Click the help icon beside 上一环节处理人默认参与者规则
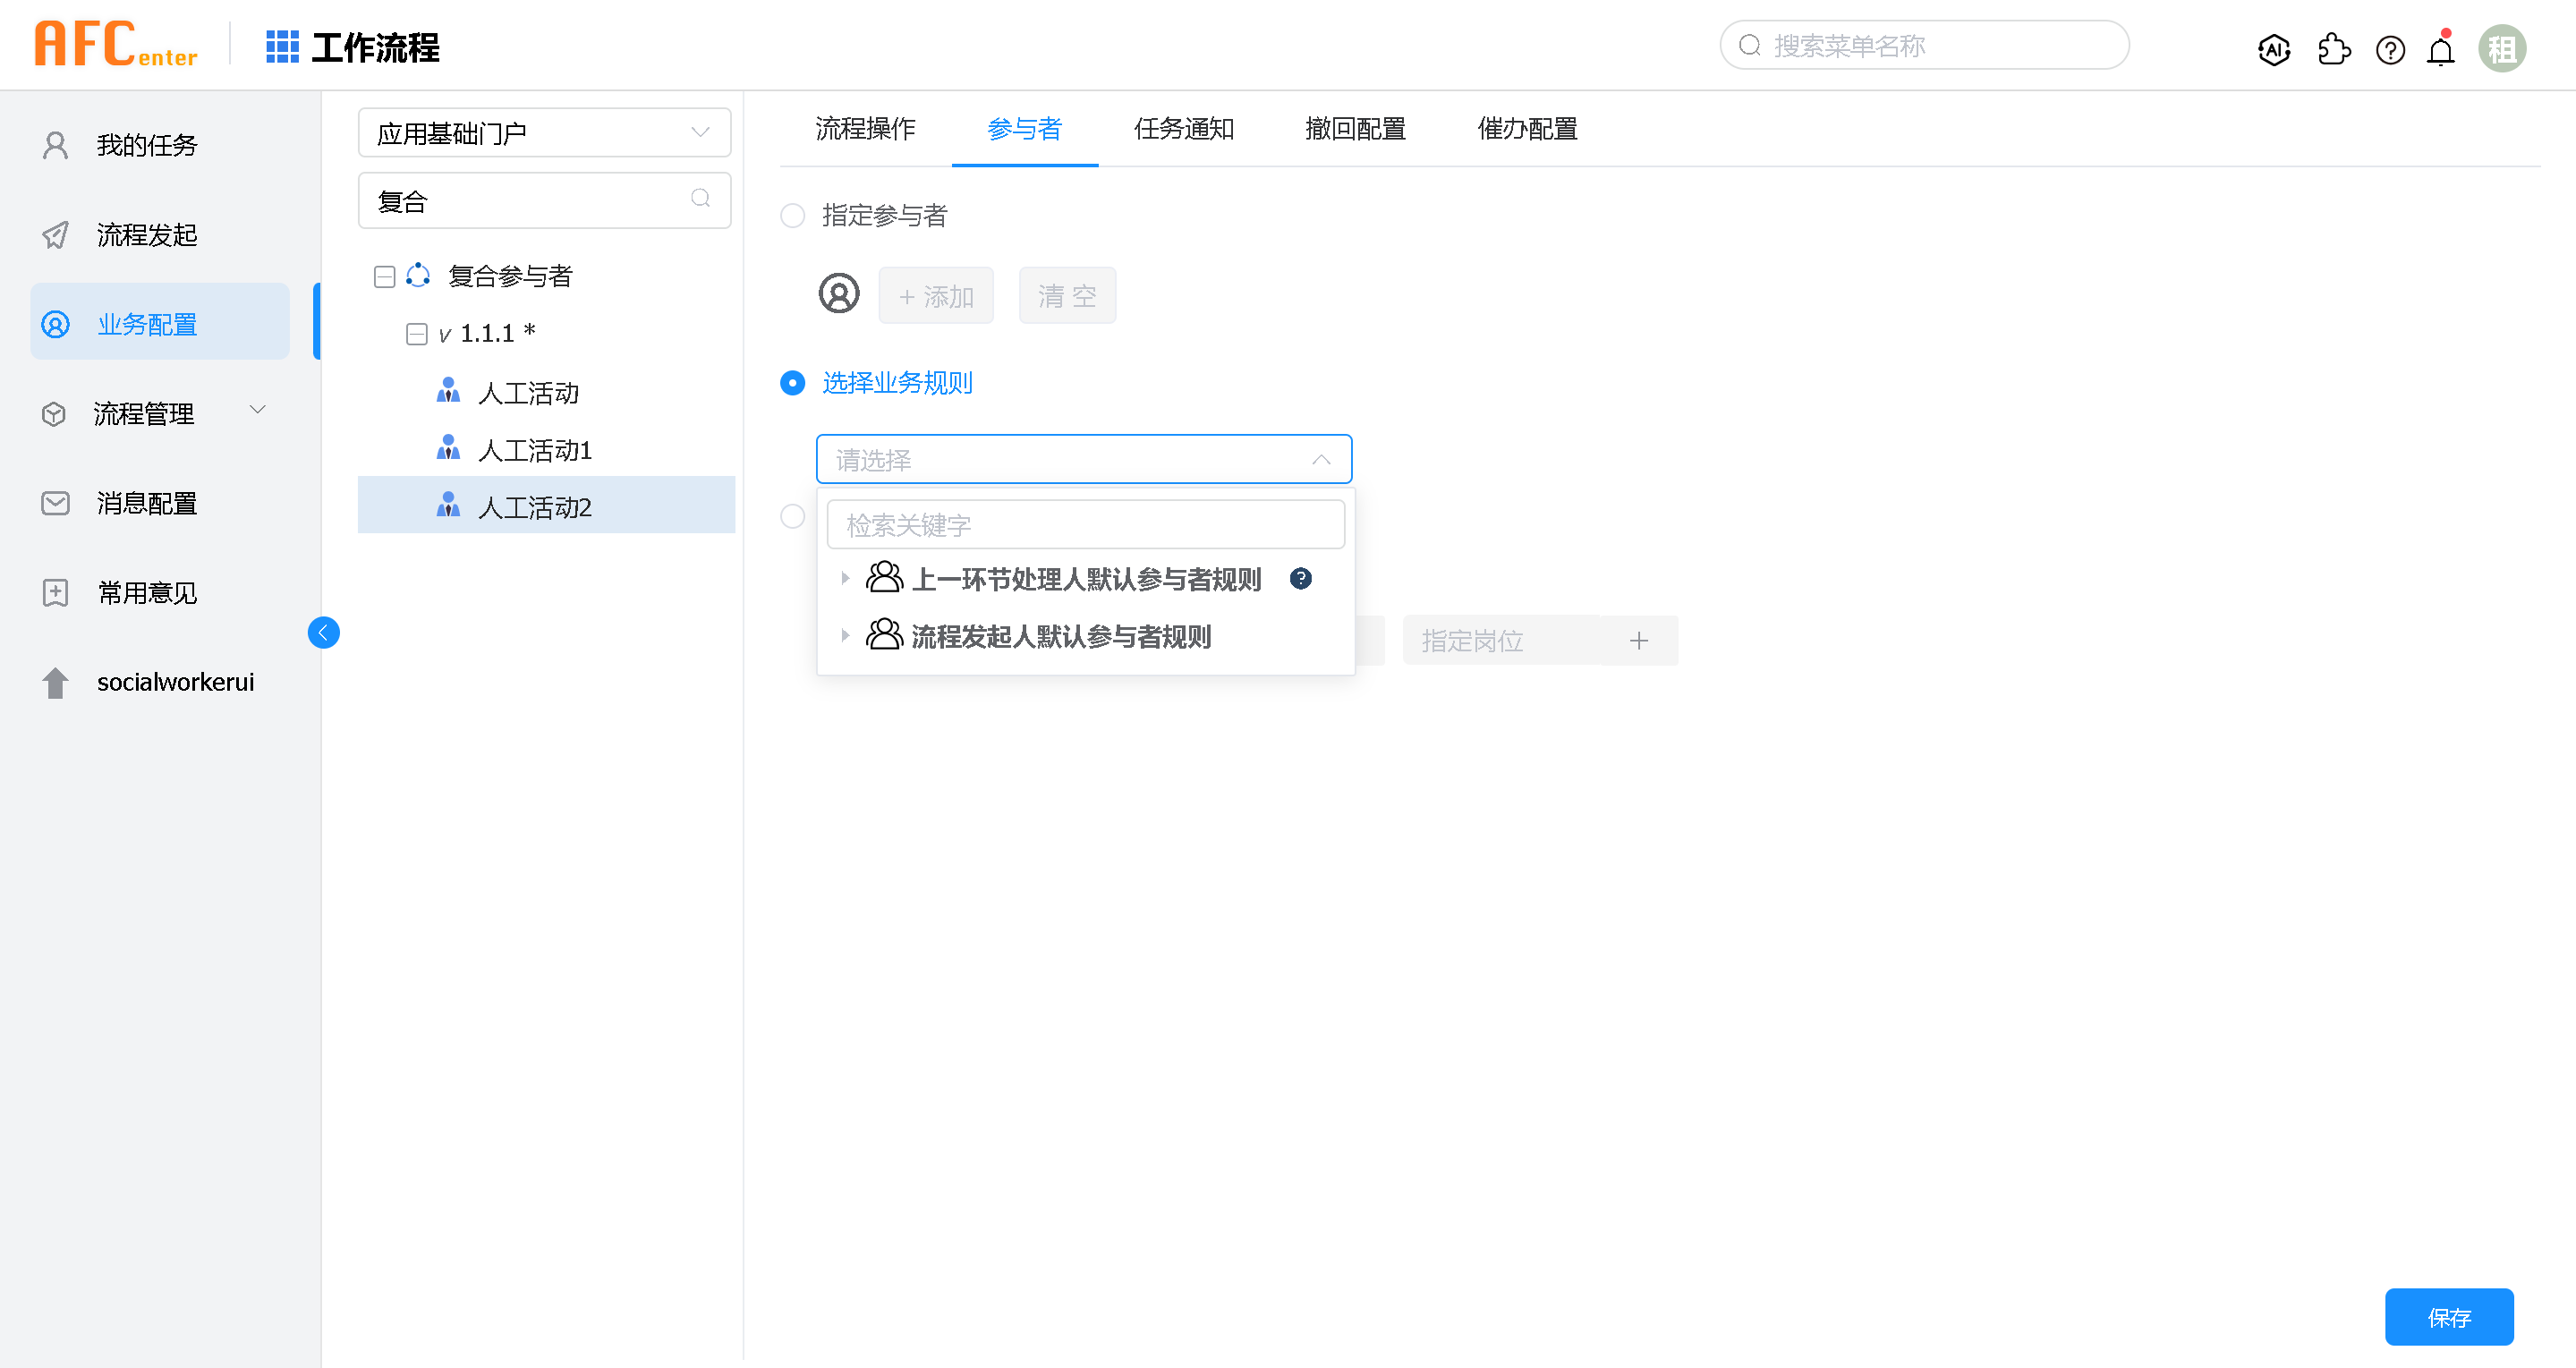Screen dimensions: 2576x1368 [x=1300, y=578]
